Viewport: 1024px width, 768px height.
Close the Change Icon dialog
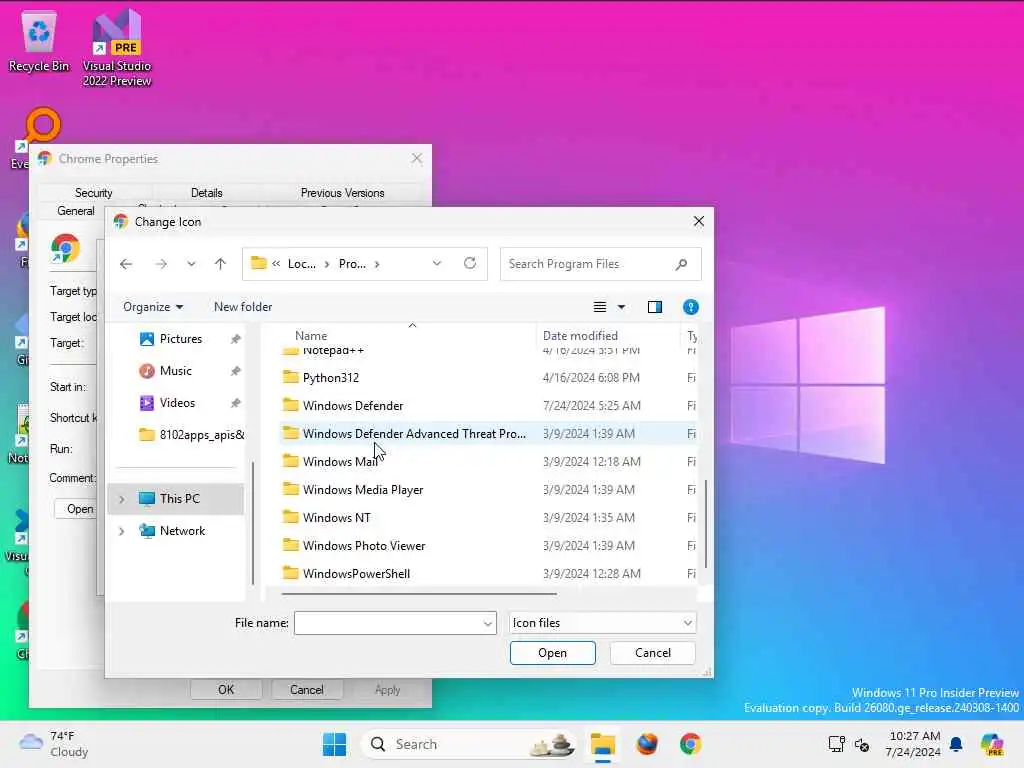click(x=699, y=221)
